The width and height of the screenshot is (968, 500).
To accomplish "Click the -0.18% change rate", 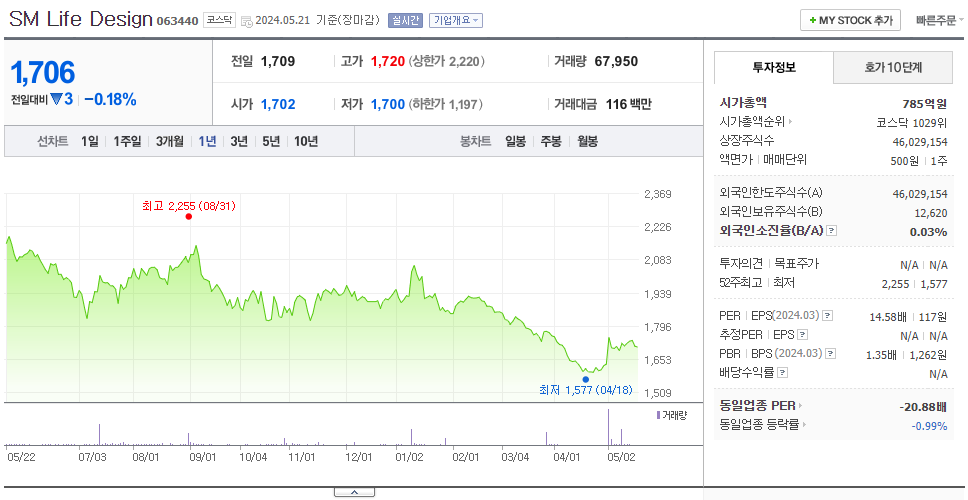I will 111,99.
